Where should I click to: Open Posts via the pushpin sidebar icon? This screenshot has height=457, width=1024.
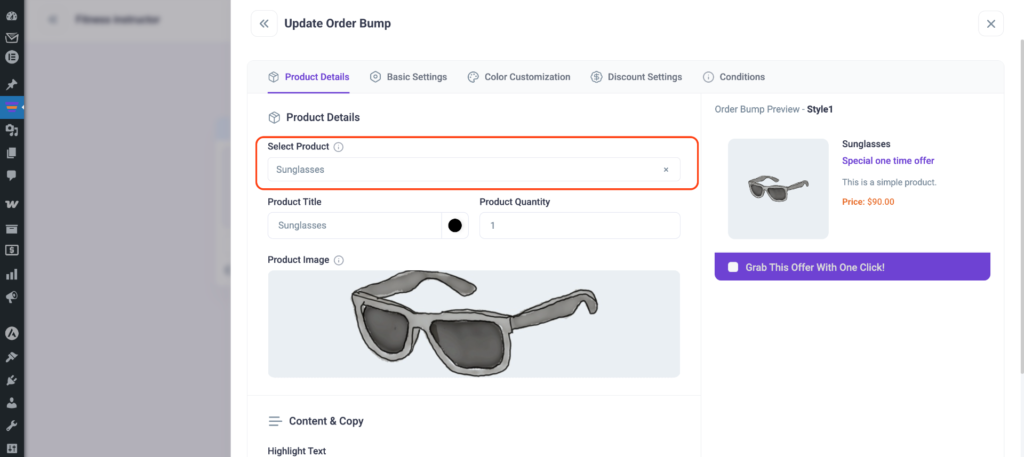pos(11,85)
